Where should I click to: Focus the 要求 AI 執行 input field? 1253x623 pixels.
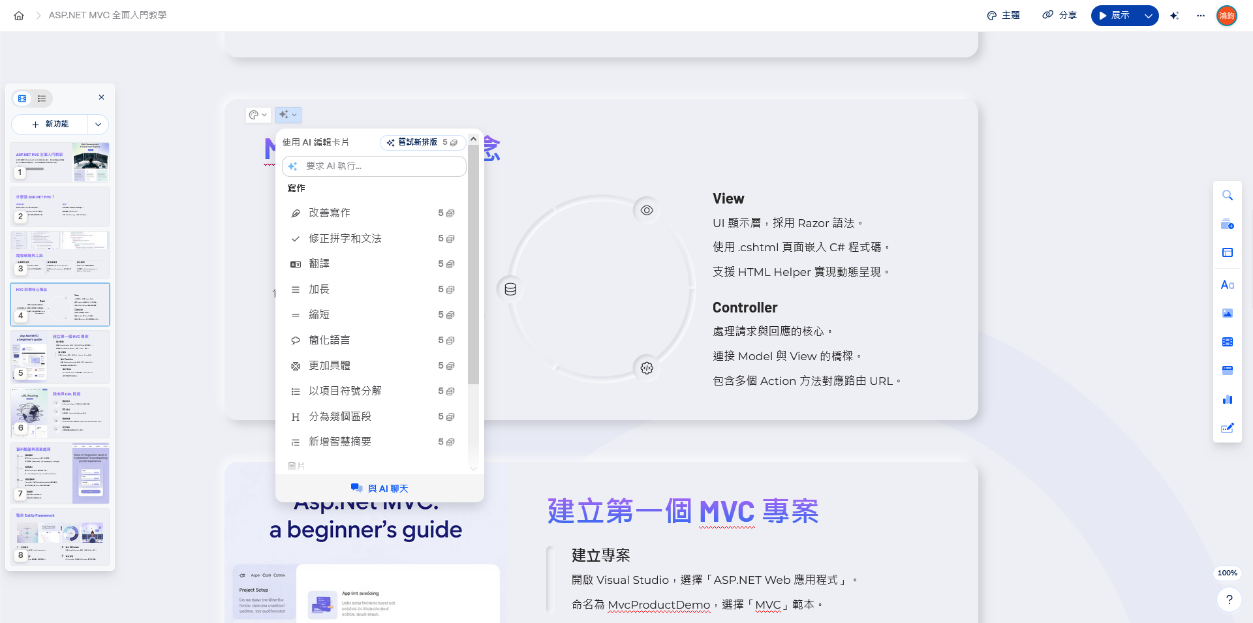click(374, 166)
